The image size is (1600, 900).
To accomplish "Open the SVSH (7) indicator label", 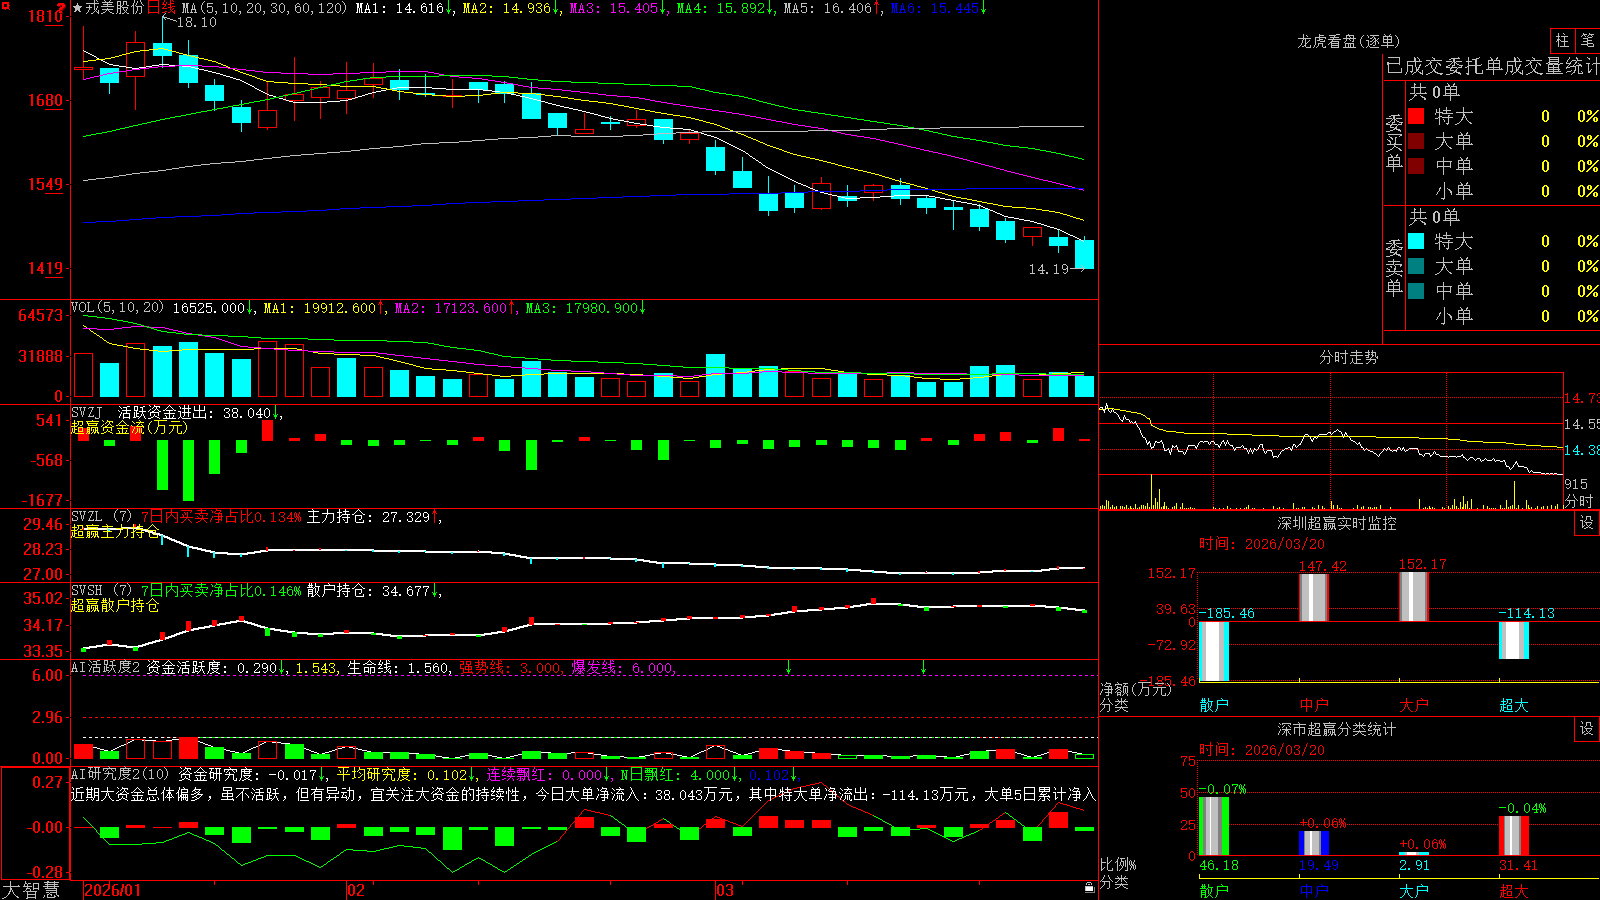I will (x=101, y=590).
